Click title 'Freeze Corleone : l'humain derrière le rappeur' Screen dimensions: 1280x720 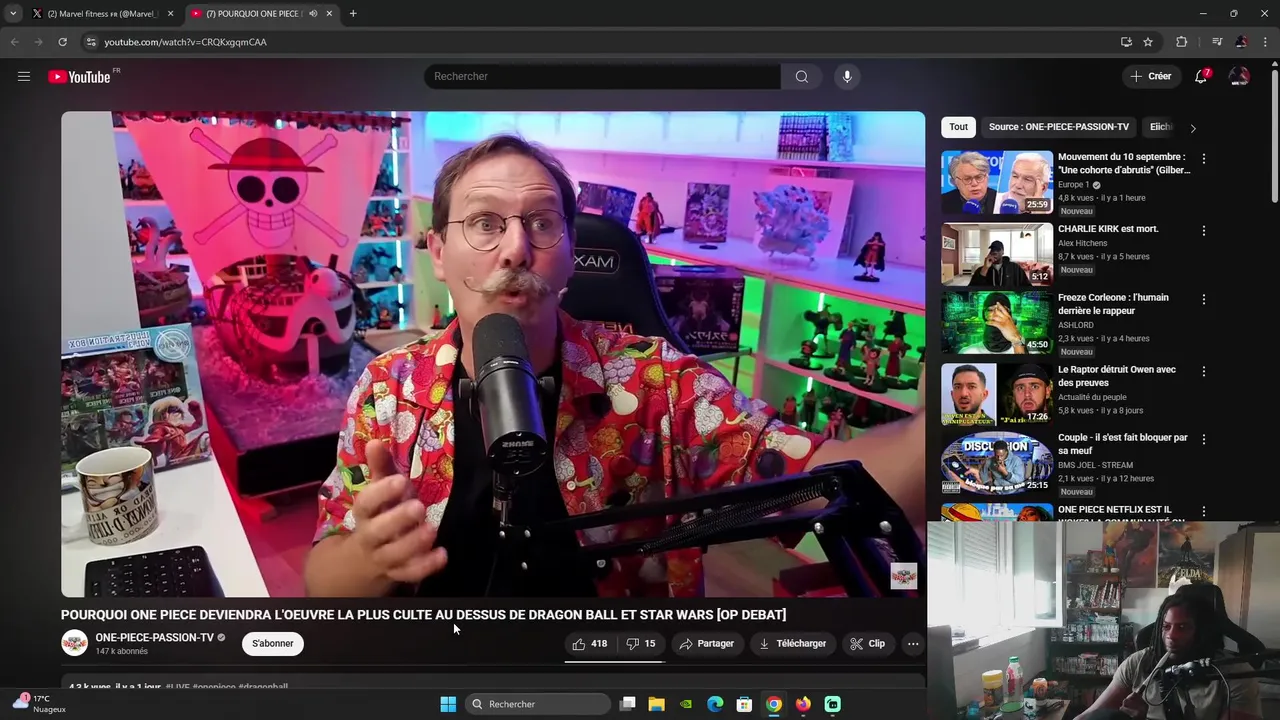point(1113,304)
